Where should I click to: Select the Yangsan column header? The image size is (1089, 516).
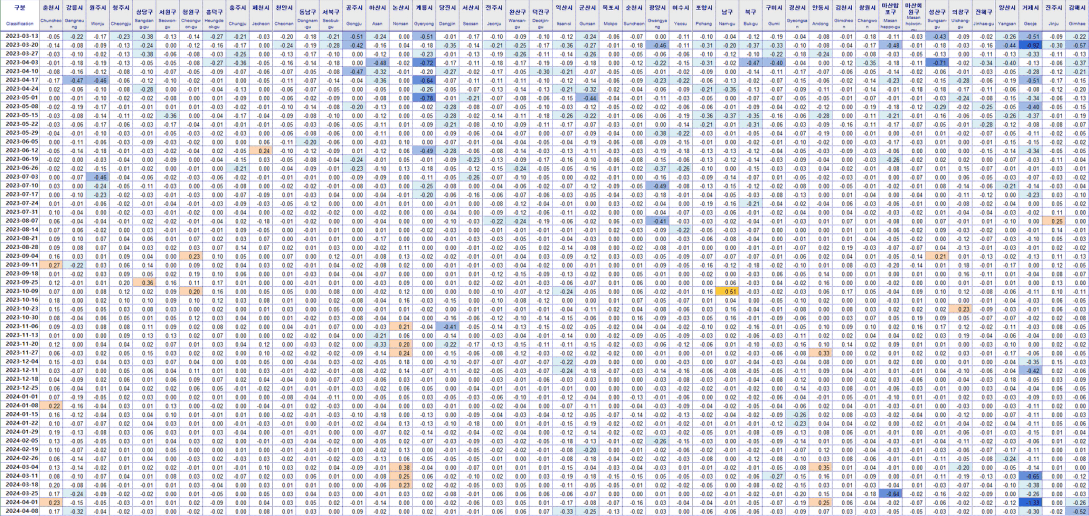(x=1008, y=16)
